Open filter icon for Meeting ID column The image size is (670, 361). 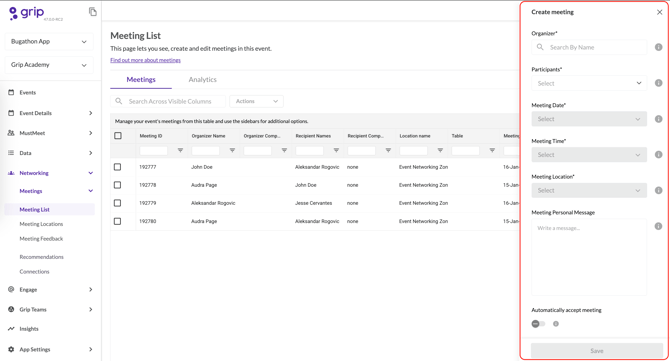180,150
